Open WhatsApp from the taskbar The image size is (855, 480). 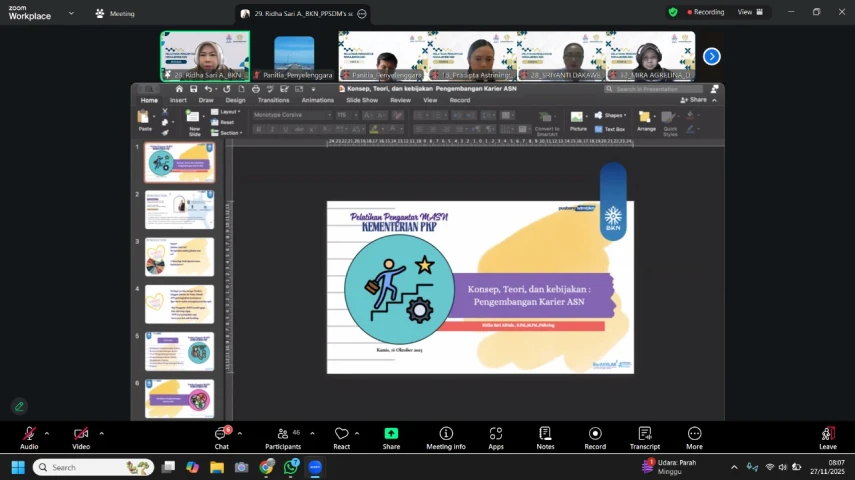click(x=291, y=467)
